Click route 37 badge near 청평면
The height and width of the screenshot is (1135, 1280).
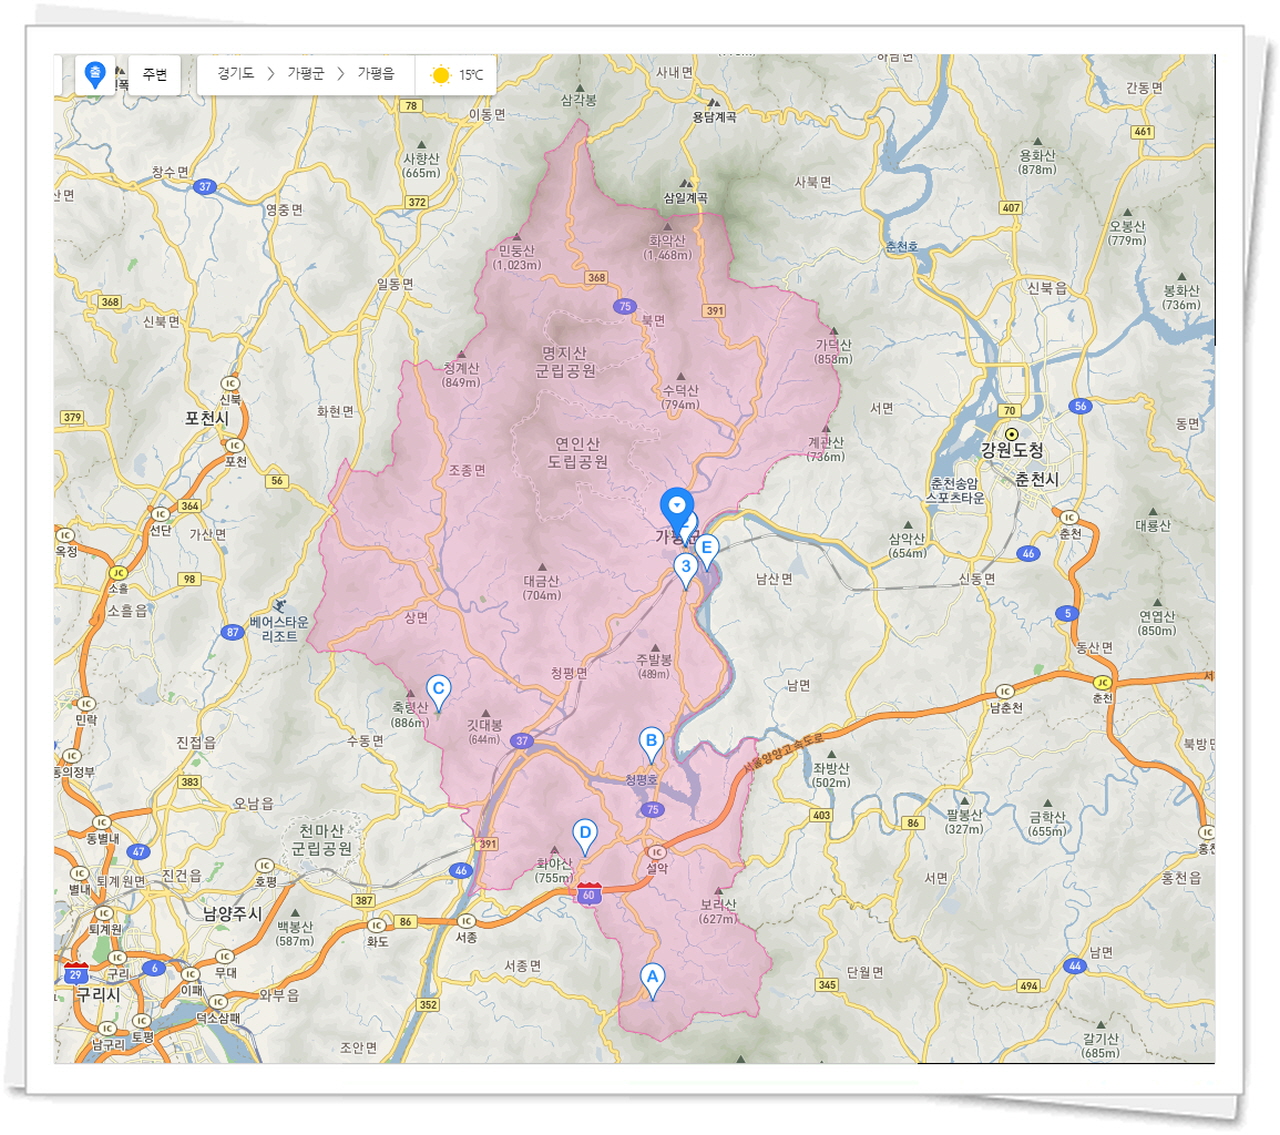pos(522,741)
